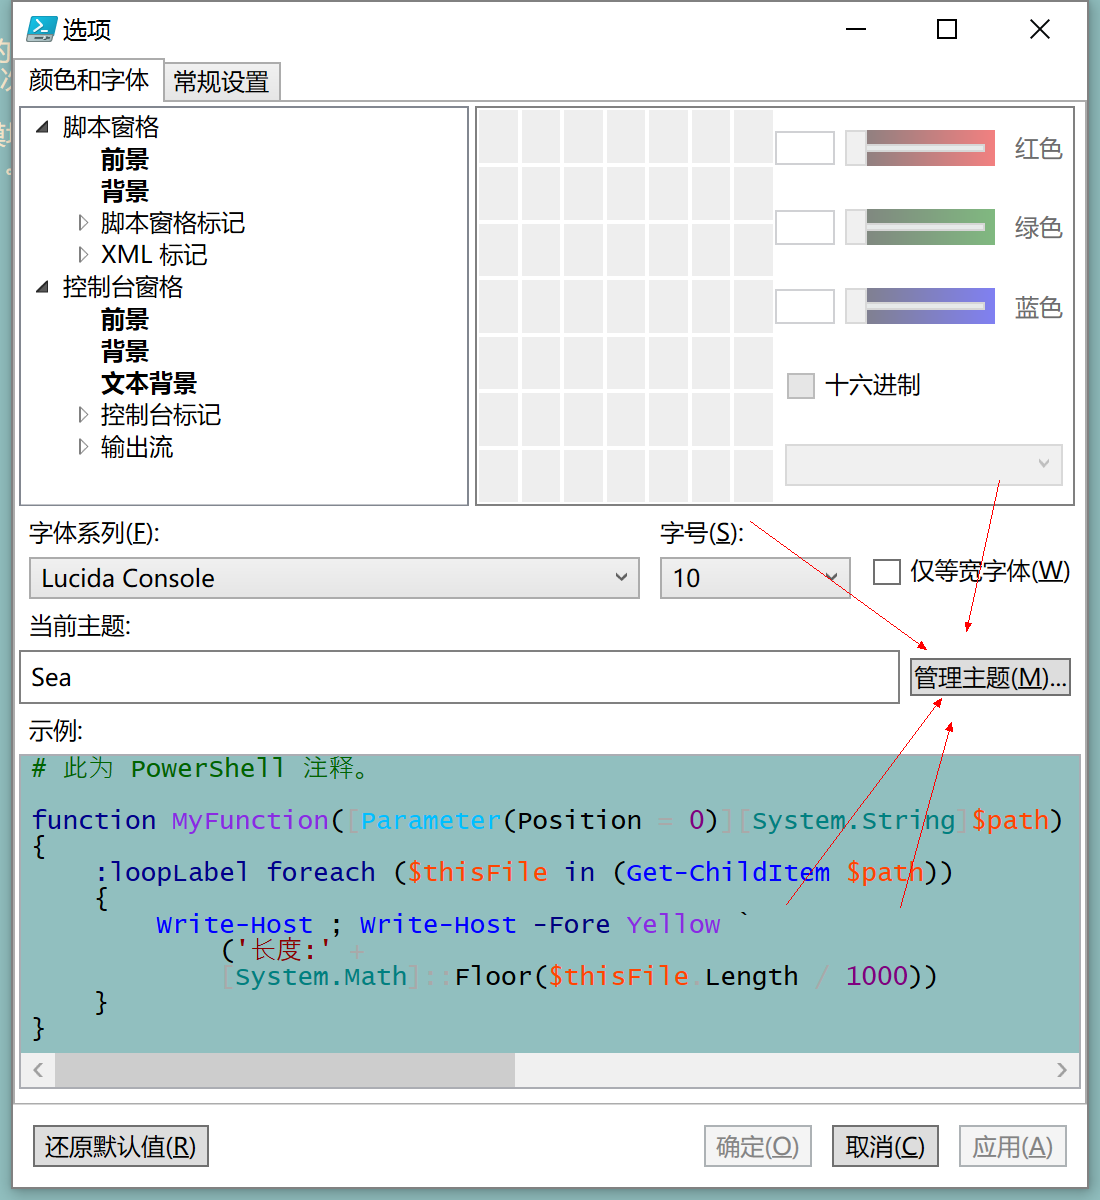1100x1200 pixels.
Task: Open the 字号 font size dropdown
Action: pos(831,578)
